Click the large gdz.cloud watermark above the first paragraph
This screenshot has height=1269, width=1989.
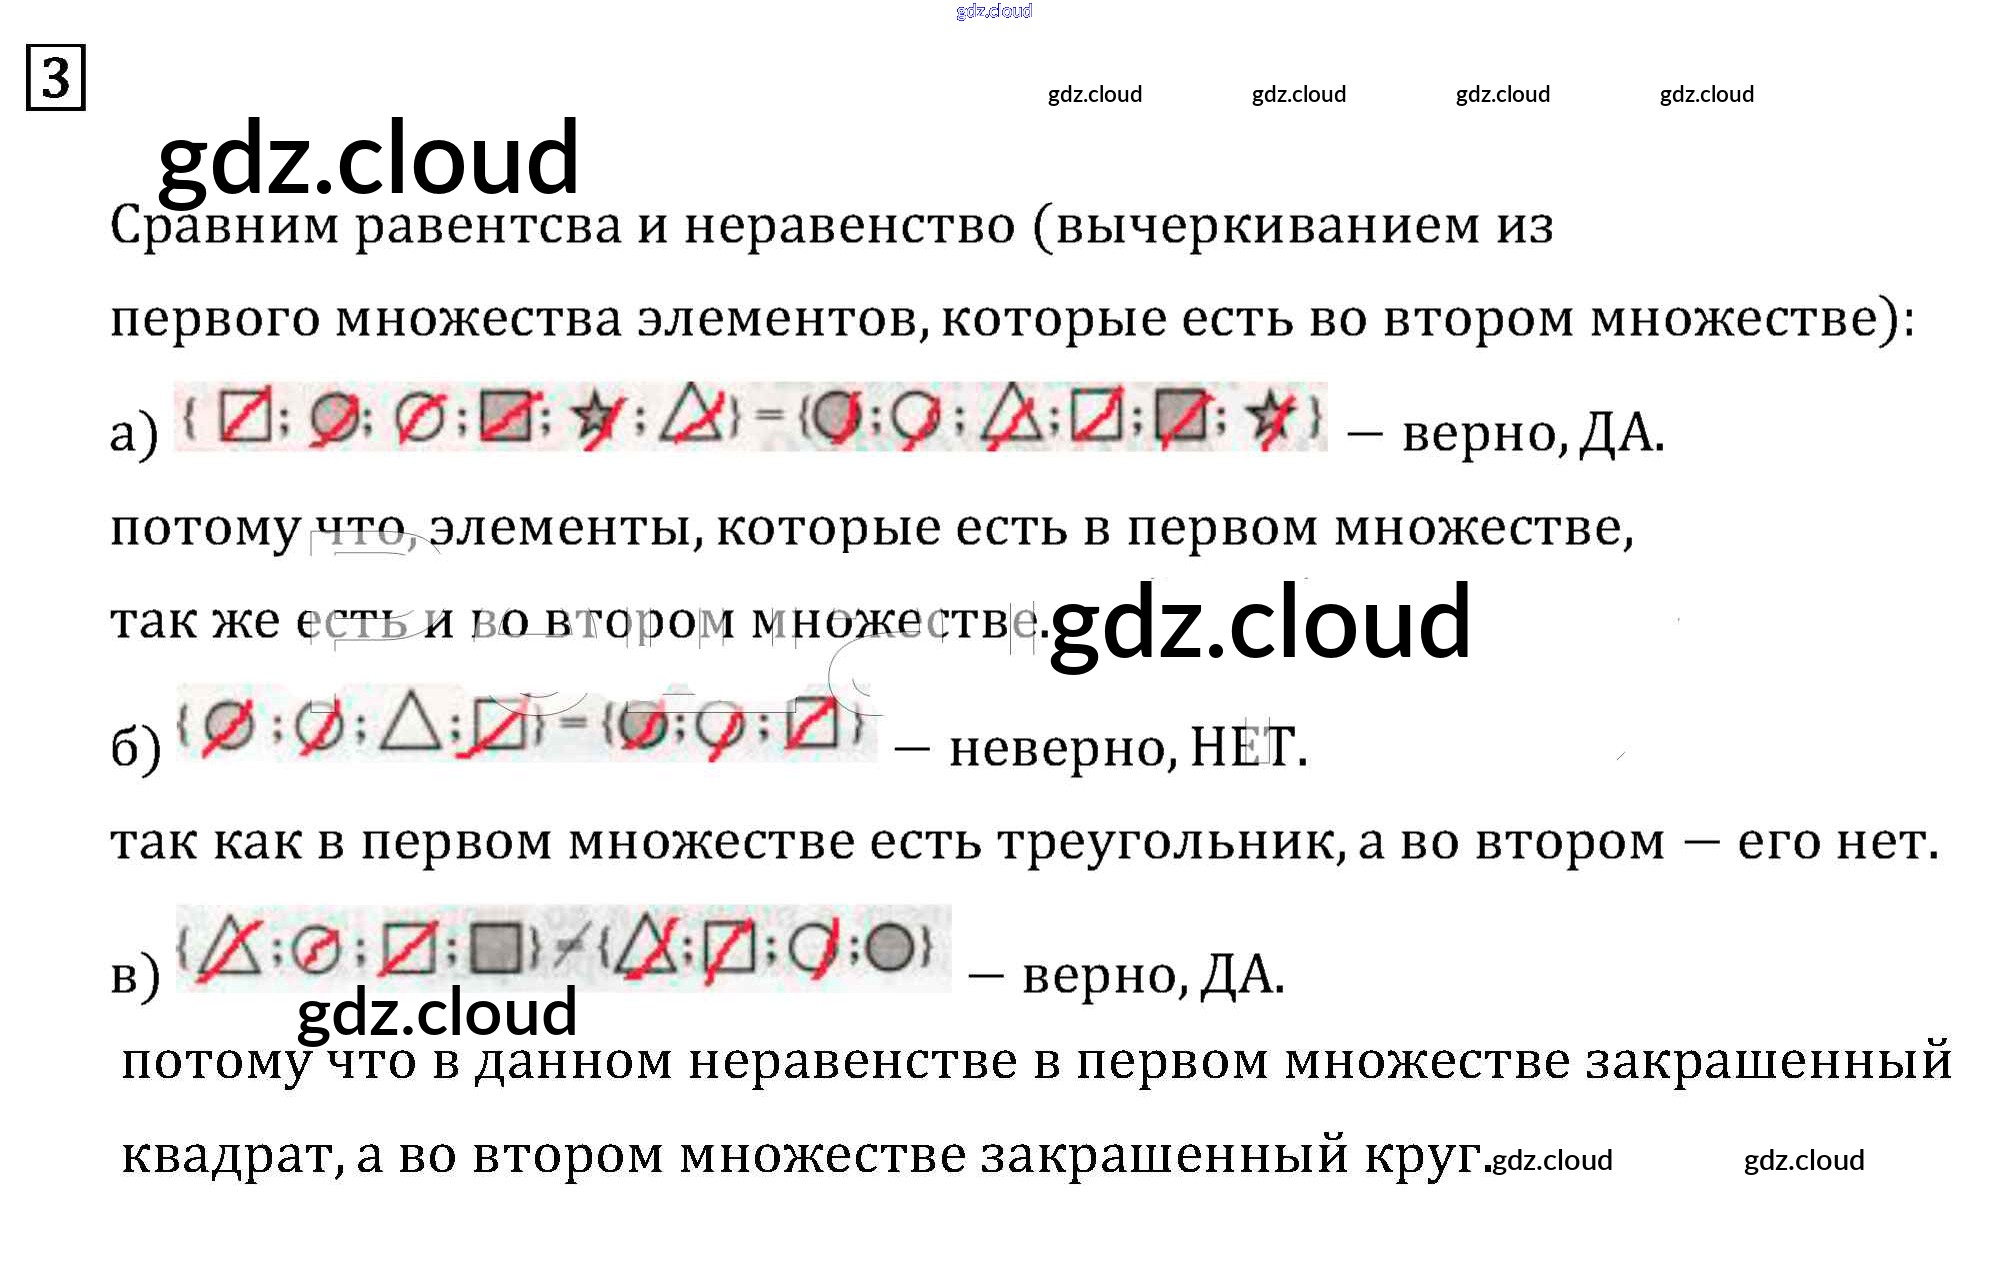[368, 158]
